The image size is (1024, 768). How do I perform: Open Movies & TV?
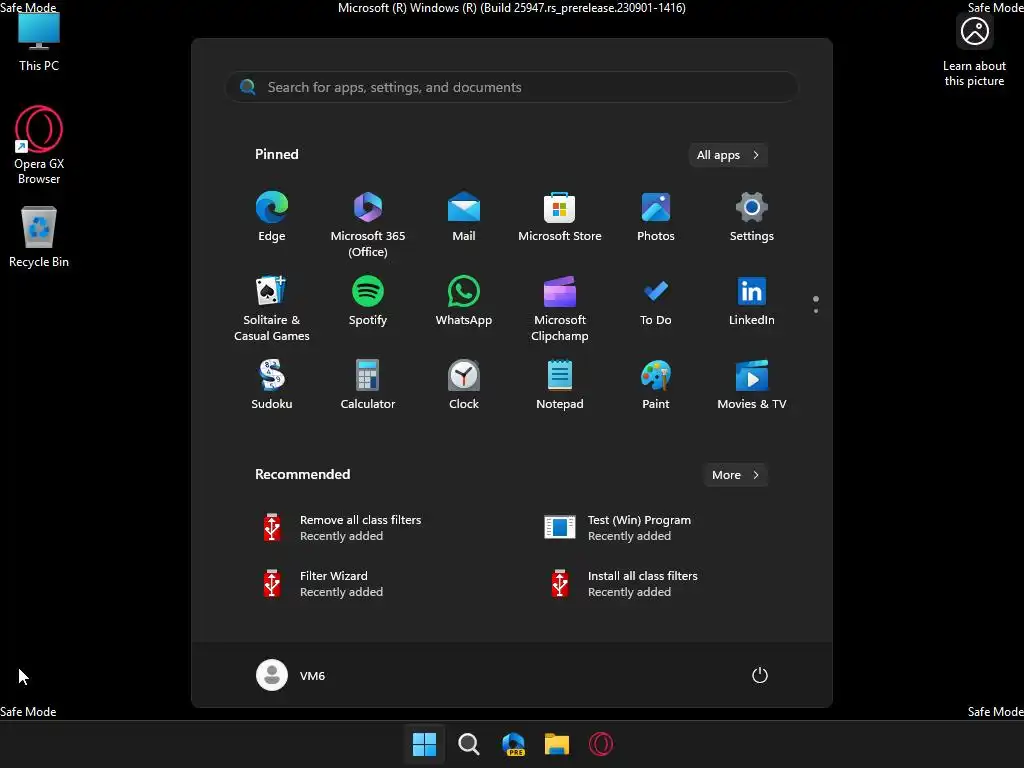tap(752, 385)
